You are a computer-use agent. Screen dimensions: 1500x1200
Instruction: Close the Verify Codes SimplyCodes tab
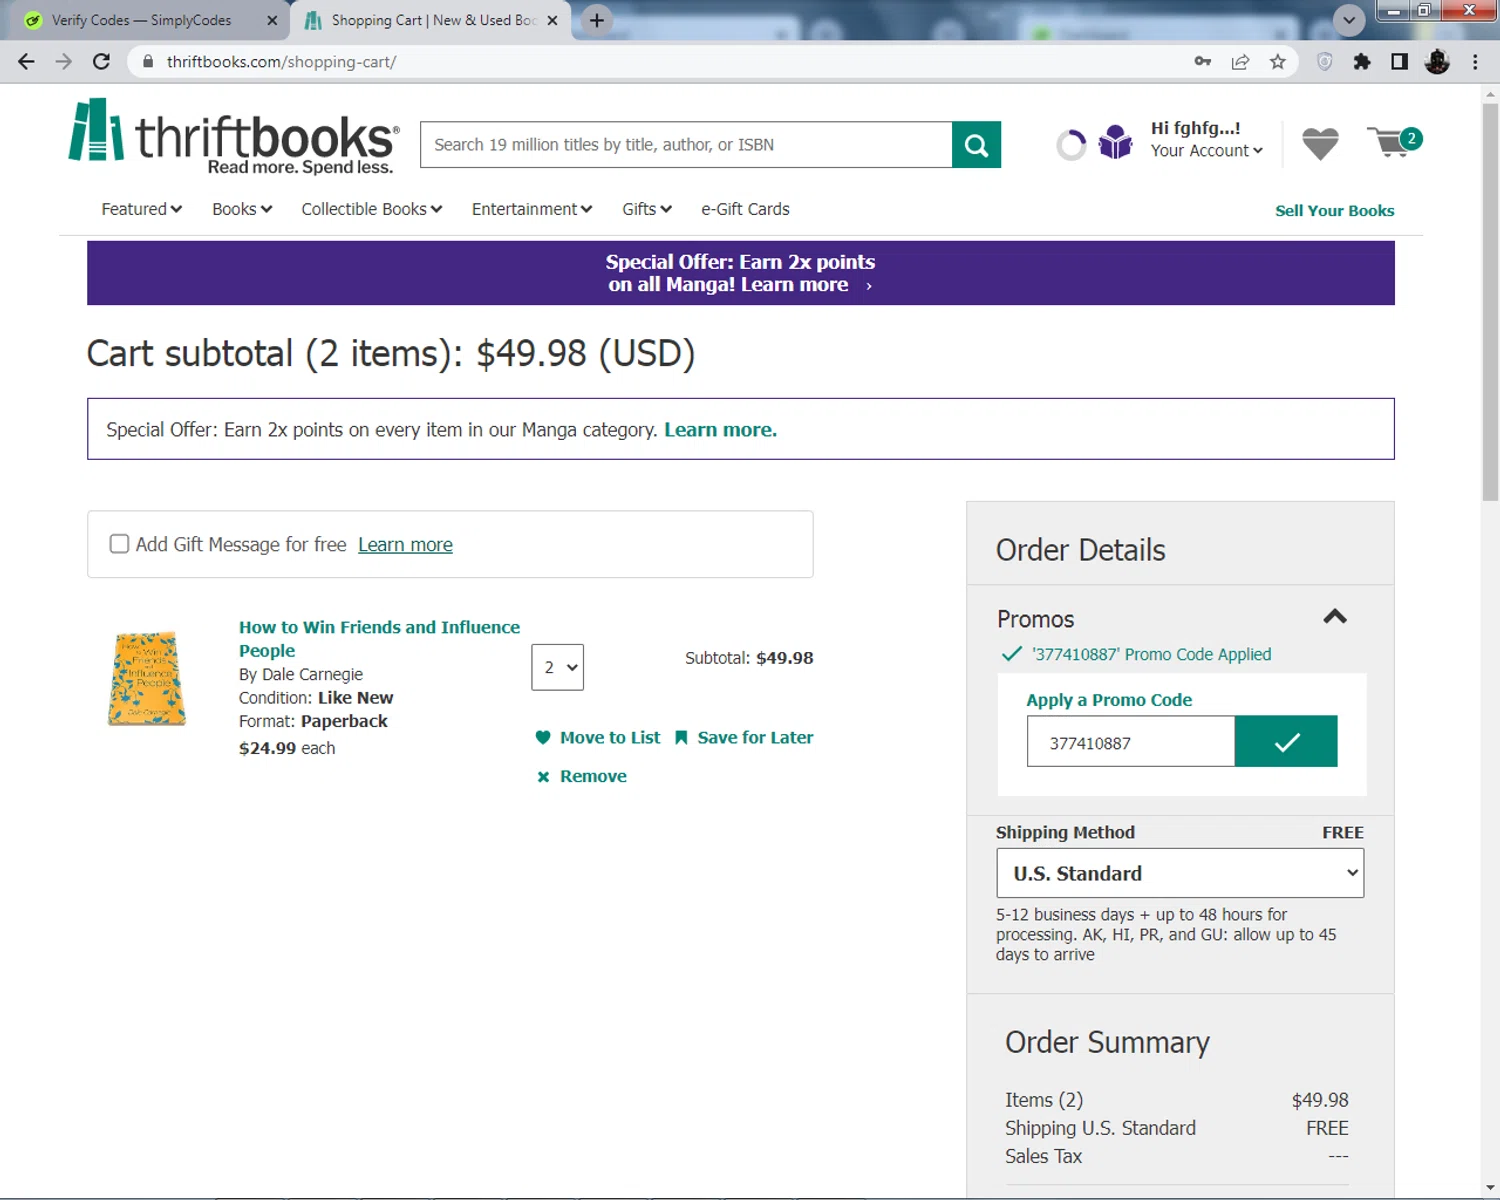(272, 20)
